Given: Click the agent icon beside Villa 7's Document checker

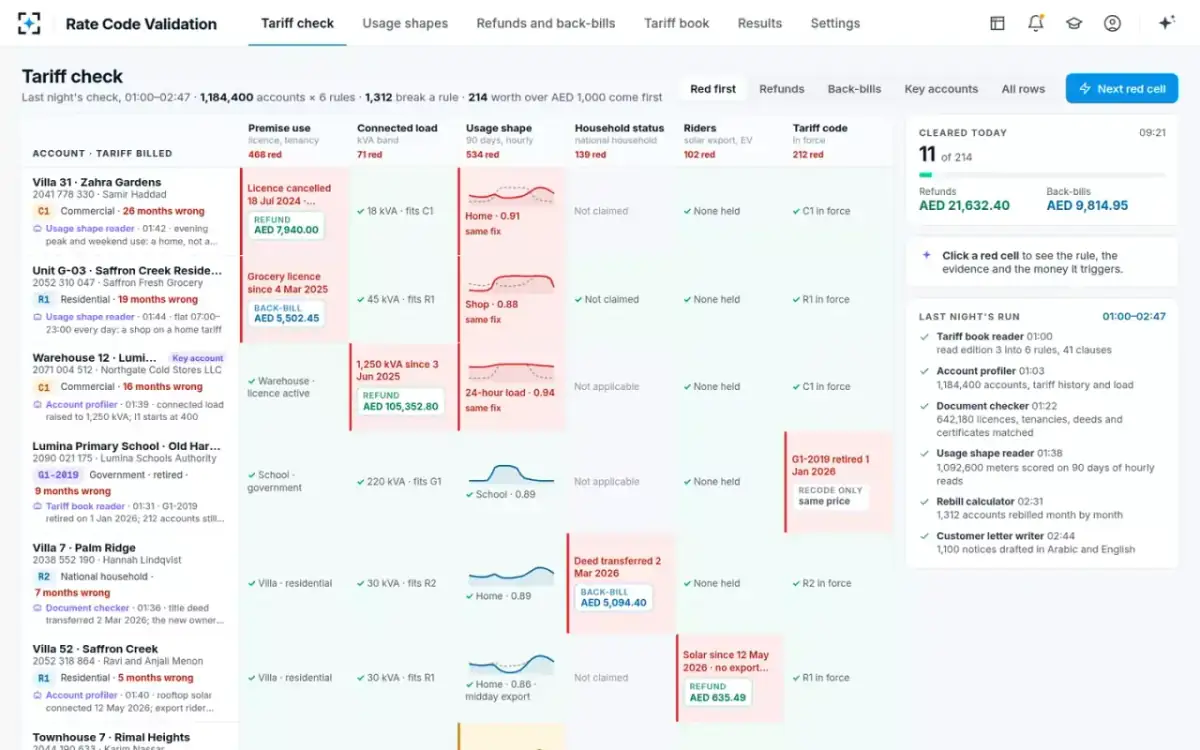Looking at the screenshot, I should coord(38,608).
